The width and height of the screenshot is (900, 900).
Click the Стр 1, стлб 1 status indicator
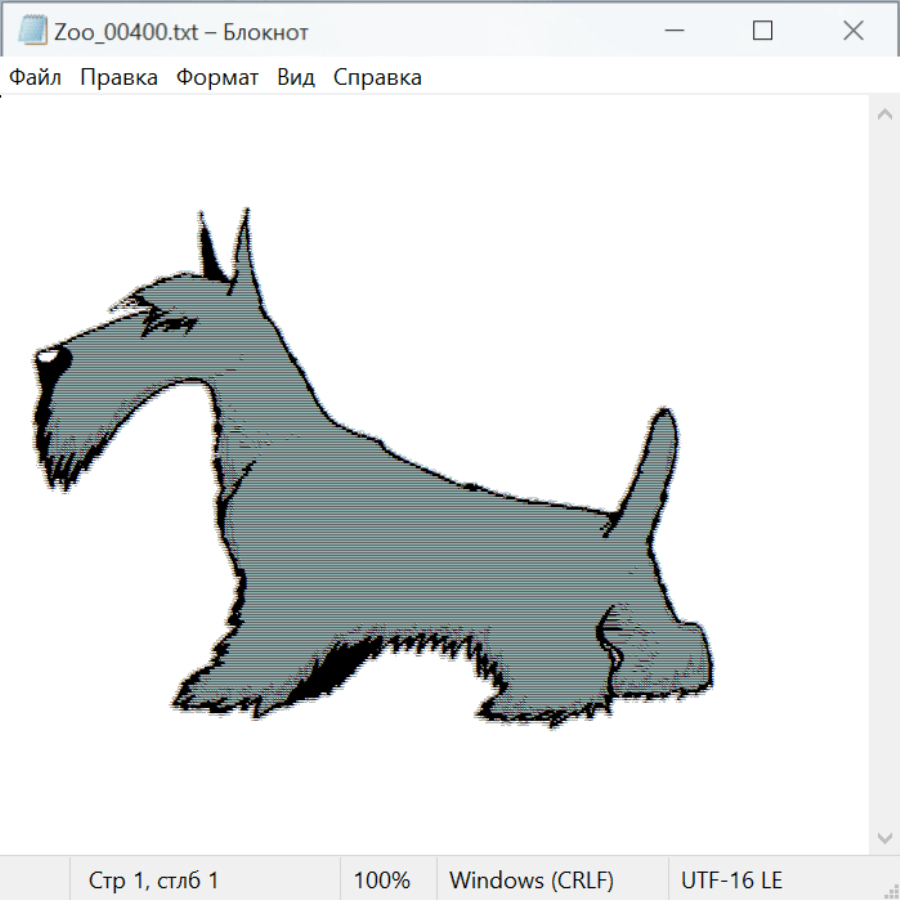click(x=154, y=880)
